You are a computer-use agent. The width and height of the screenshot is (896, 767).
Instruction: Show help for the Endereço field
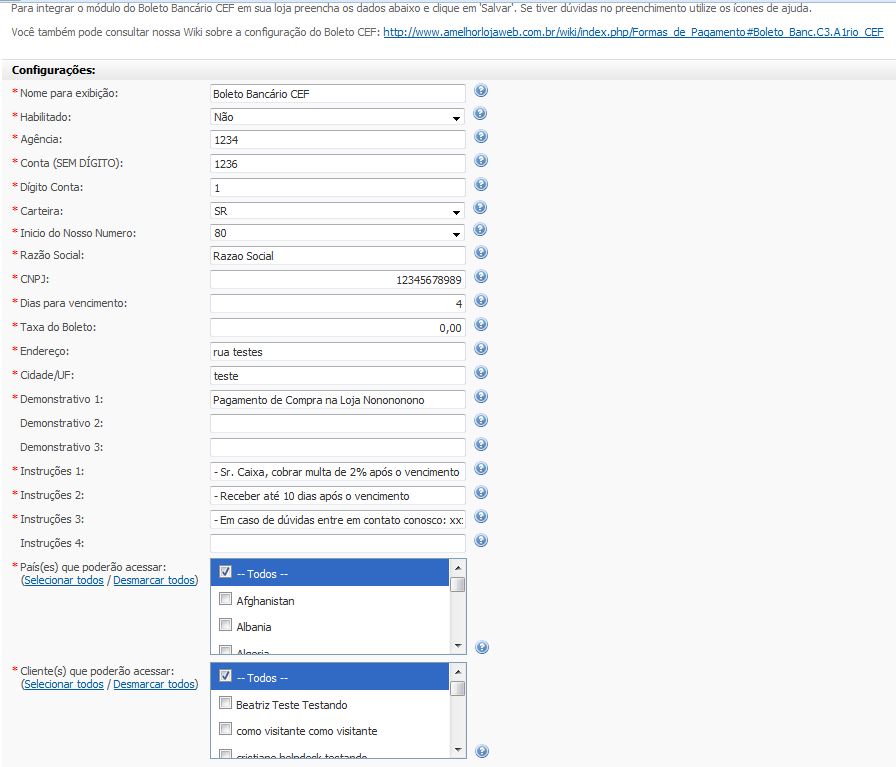[x=481, y=348]
